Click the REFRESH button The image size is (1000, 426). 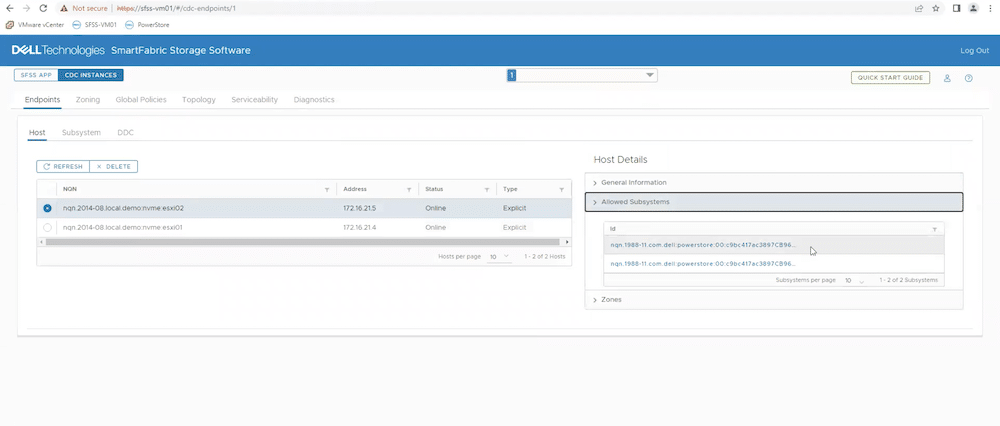(x=63, y=166)
